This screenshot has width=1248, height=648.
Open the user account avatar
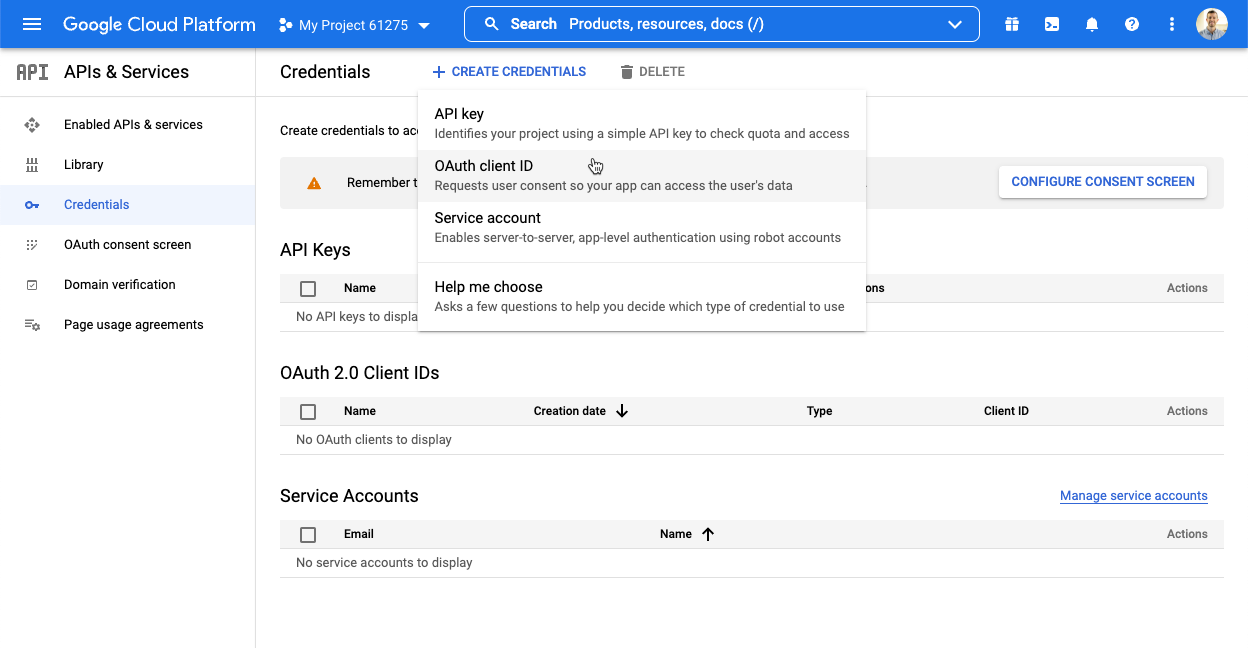click(1212, 24)
